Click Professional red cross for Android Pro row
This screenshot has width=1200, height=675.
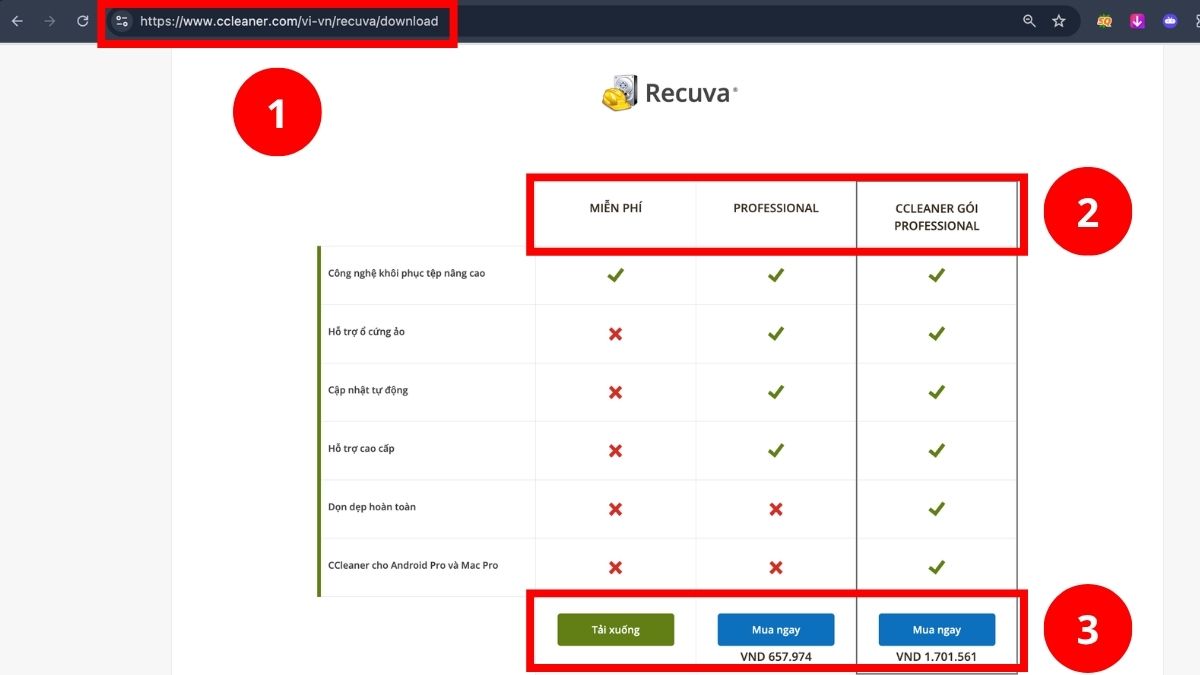(x=776, y=567)
